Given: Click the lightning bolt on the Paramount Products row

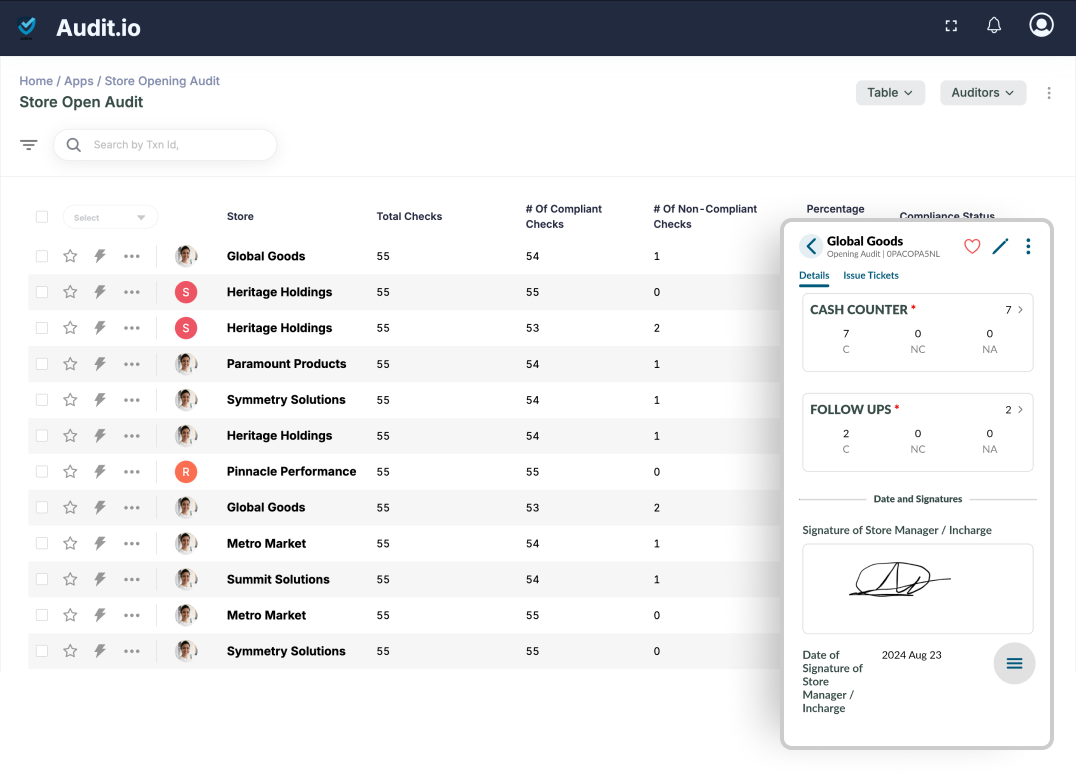Looking at the screenshot, I should pos(100,363).
